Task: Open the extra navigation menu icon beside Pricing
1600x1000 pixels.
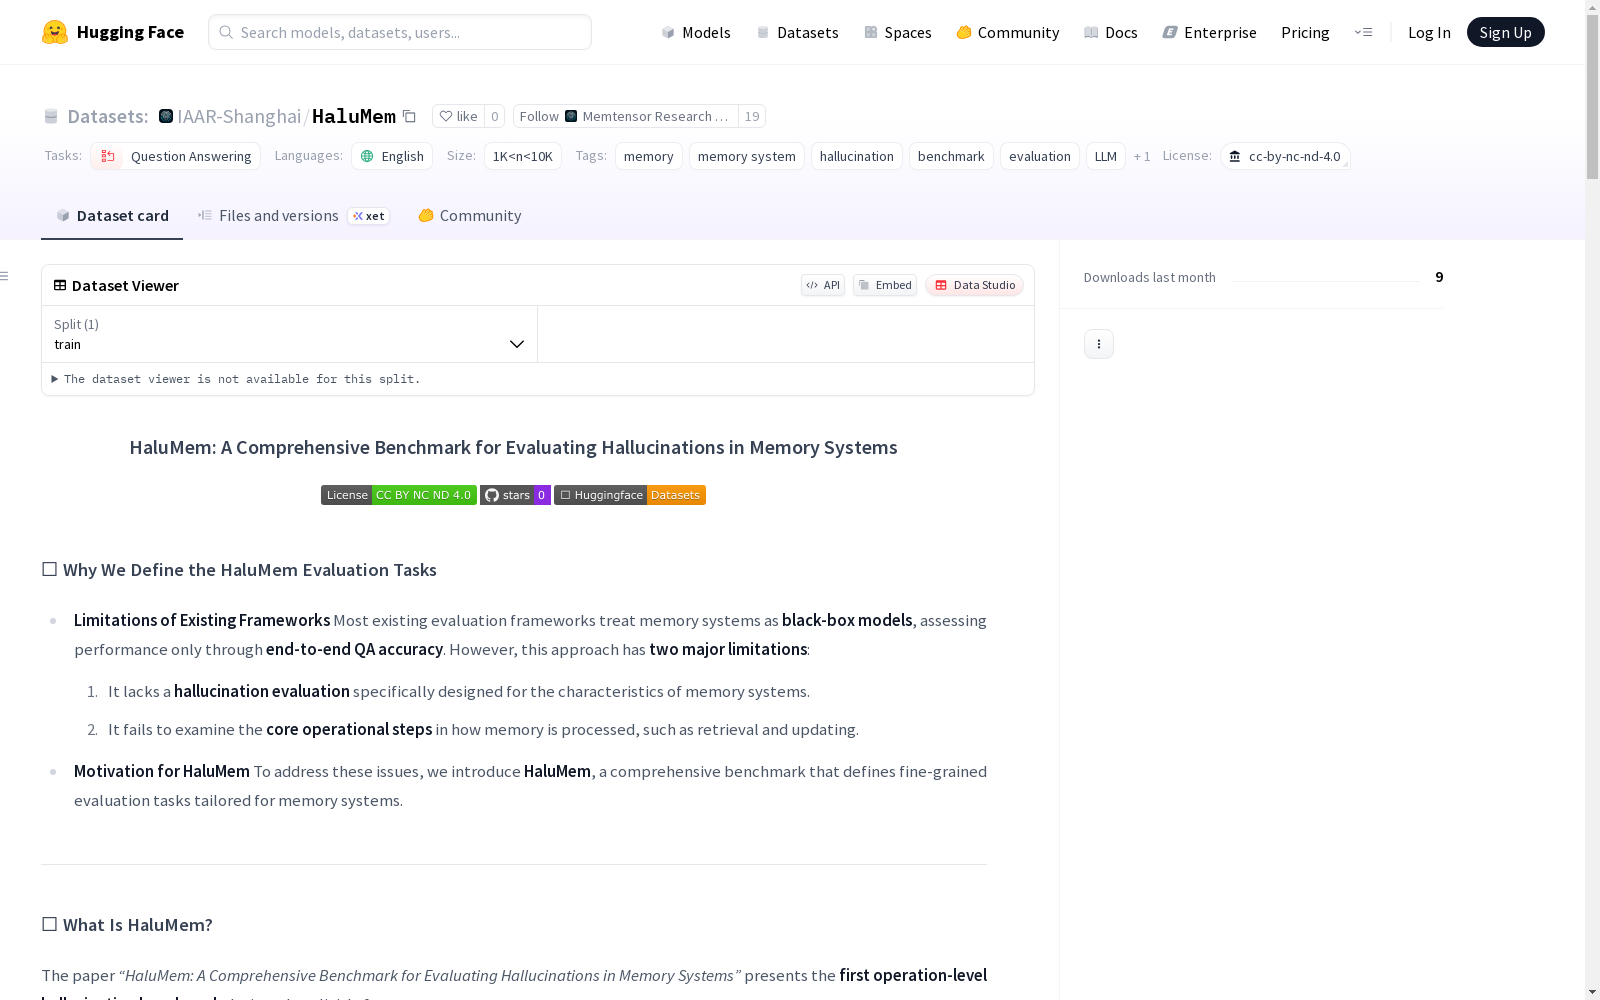Action: (x=1363, y=32)
